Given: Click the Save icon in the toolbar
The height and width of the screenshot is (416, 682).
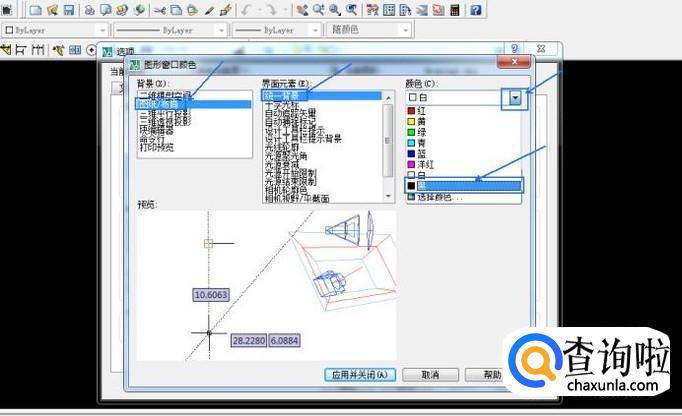Looking at the screenshot, I should [x=69, y=10].
